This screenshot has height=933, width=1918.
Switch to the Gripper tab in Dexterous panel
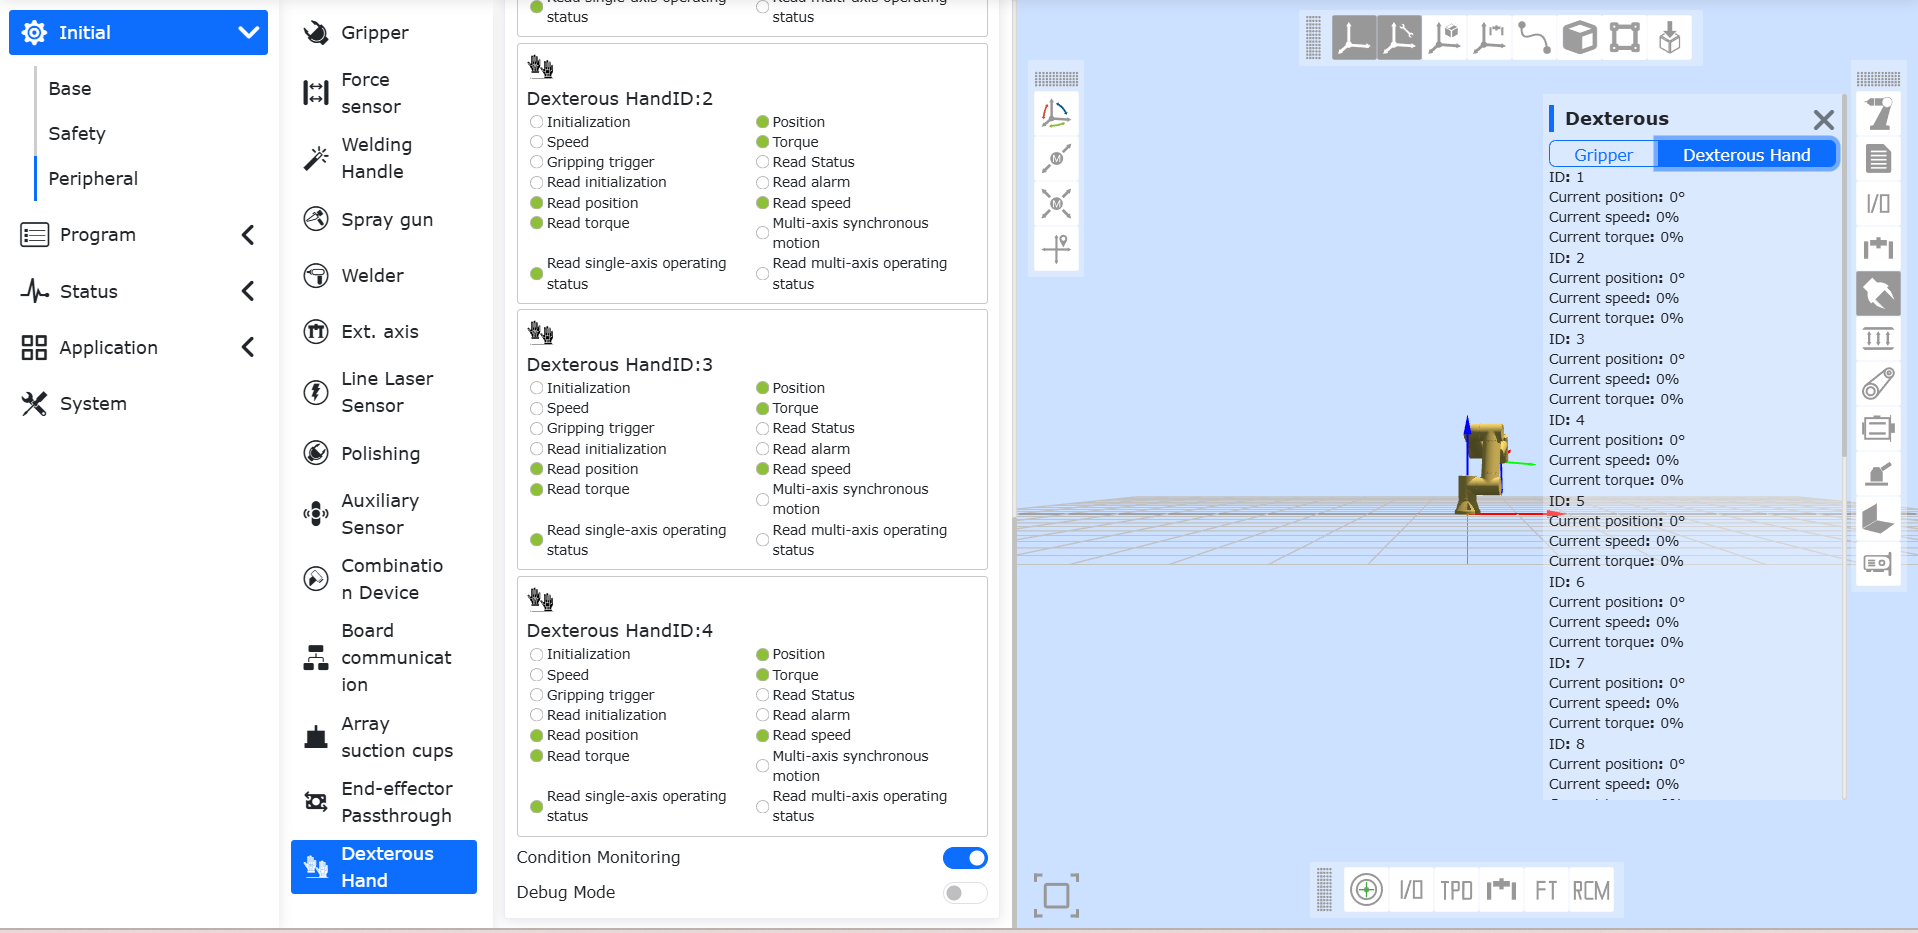click(1603, 155)
